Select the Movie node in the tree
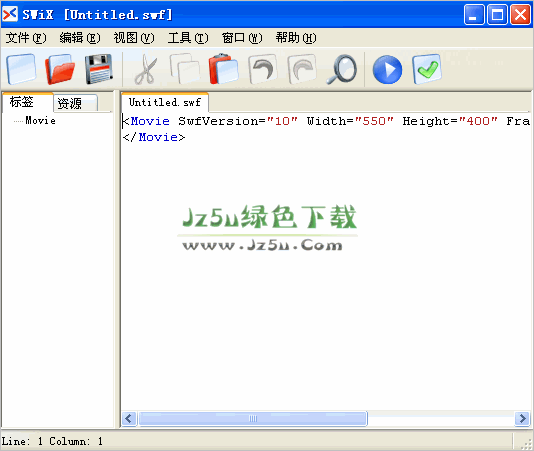The width and height of the screenshot is (534, 451). point(40,121)
